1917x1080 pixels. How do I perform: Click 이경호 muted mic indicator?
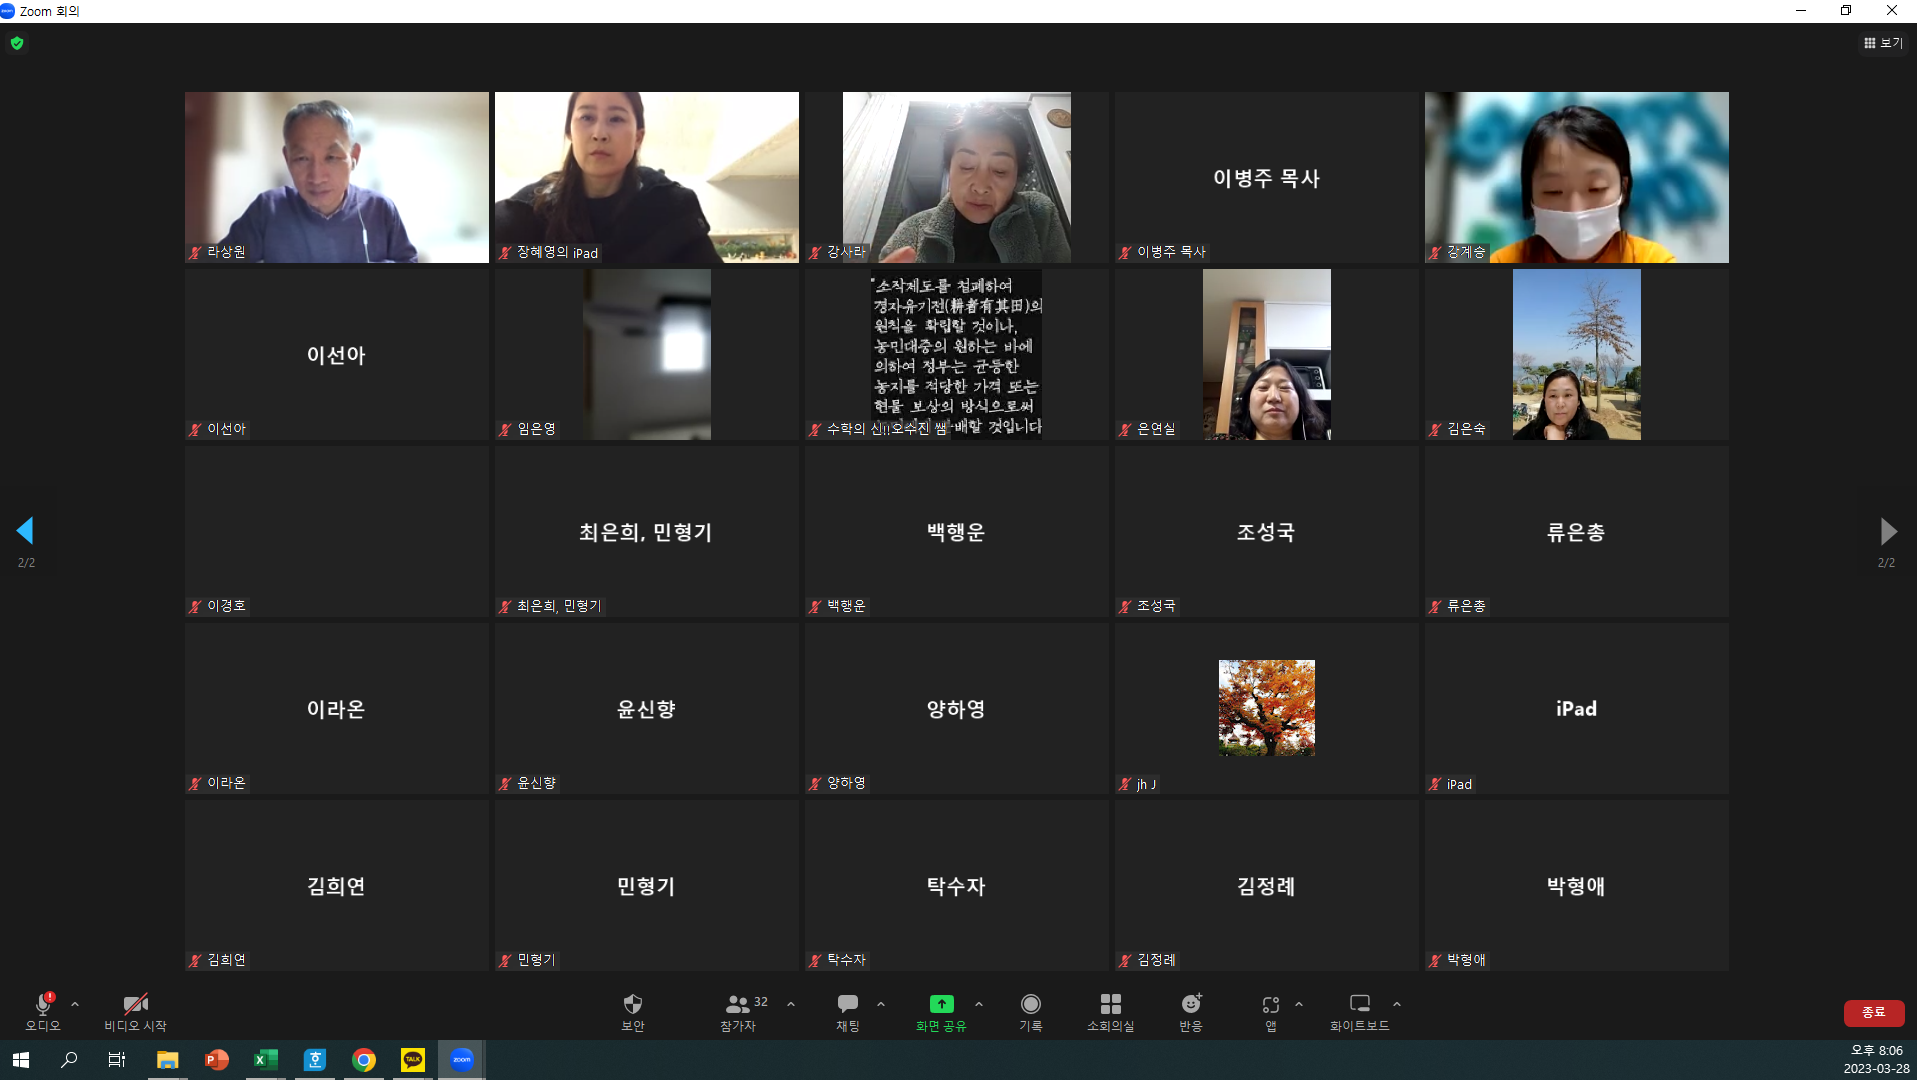click(x=196, y=606)
